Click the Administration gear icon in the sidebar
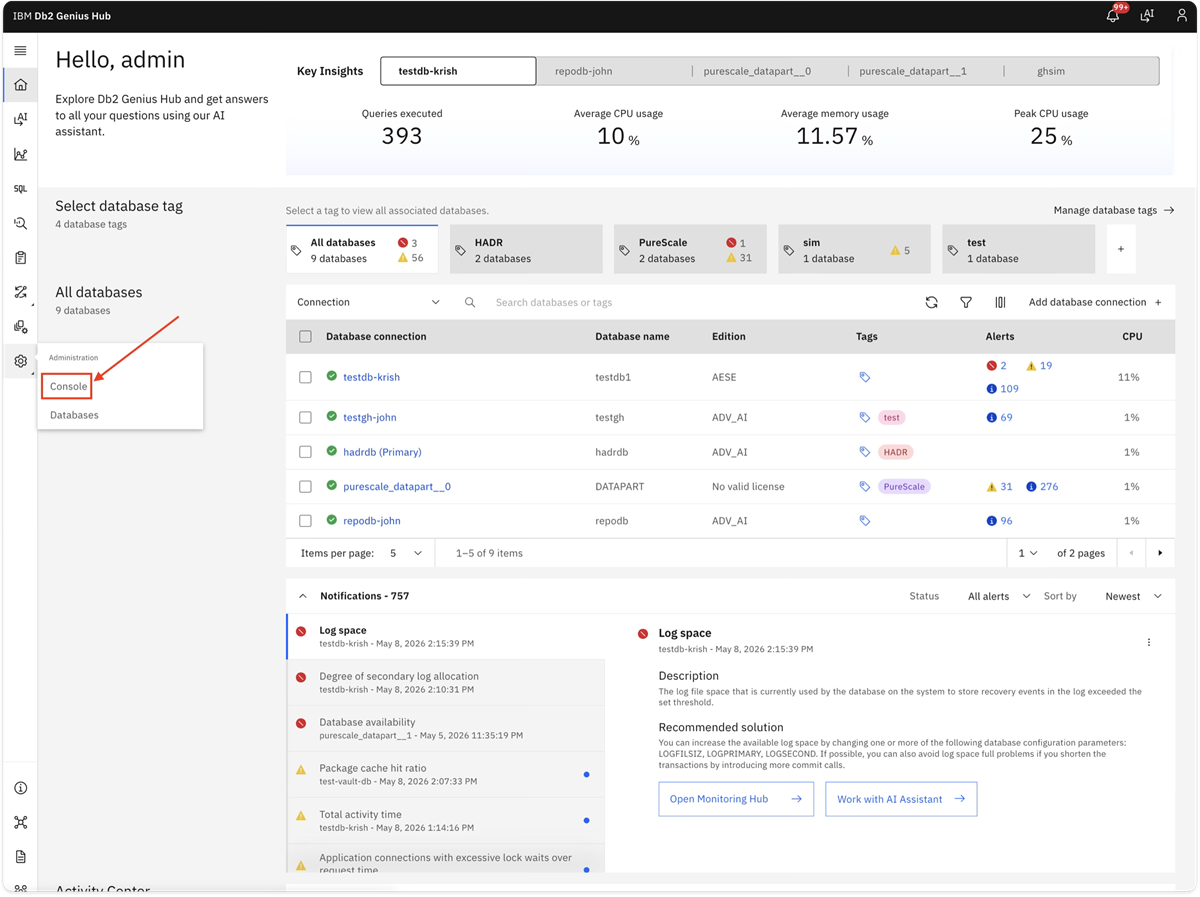Viewport: 1200px width, 897px height. pyautogui.click(x=20, y=361)
